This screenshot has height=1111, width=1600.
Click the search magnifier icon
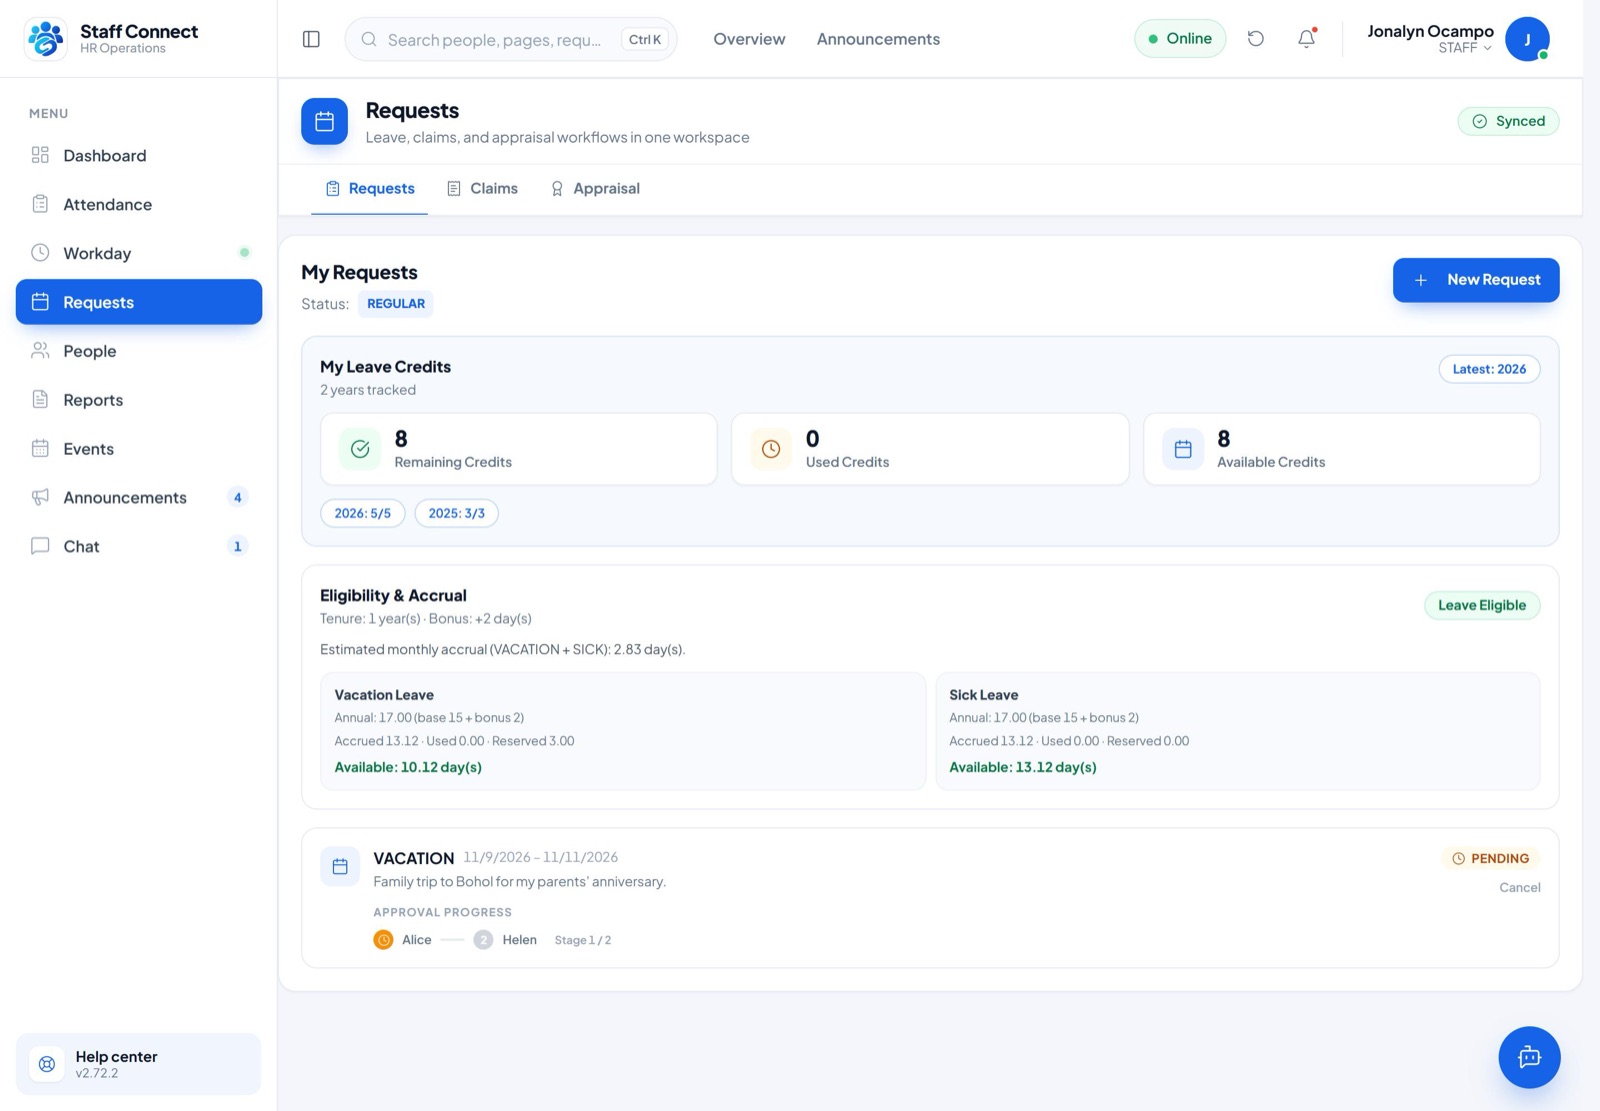pyautogui.click(x=369, y=39)
